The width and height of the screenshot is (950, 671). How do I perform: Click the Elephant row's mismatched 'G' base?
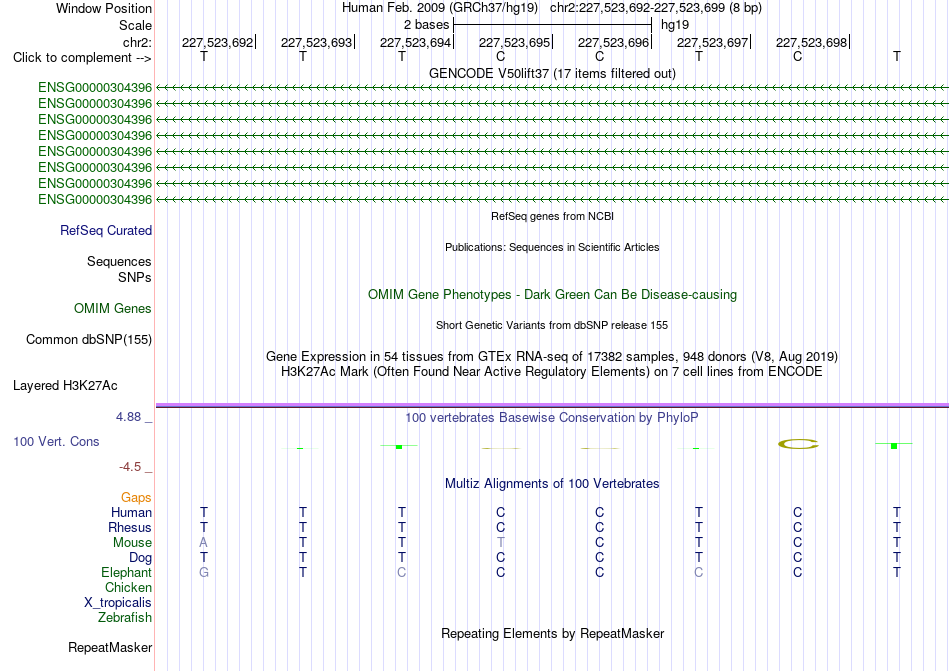pyautogui.click(x=204, y=572)
